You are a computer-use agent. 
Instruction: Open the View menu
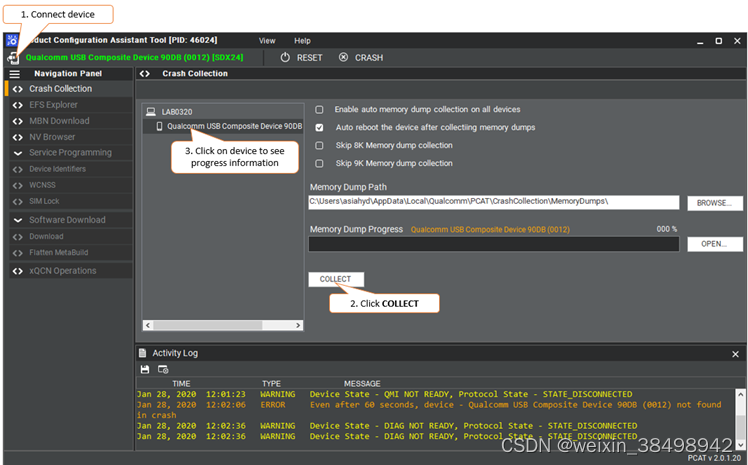(267, 41)
